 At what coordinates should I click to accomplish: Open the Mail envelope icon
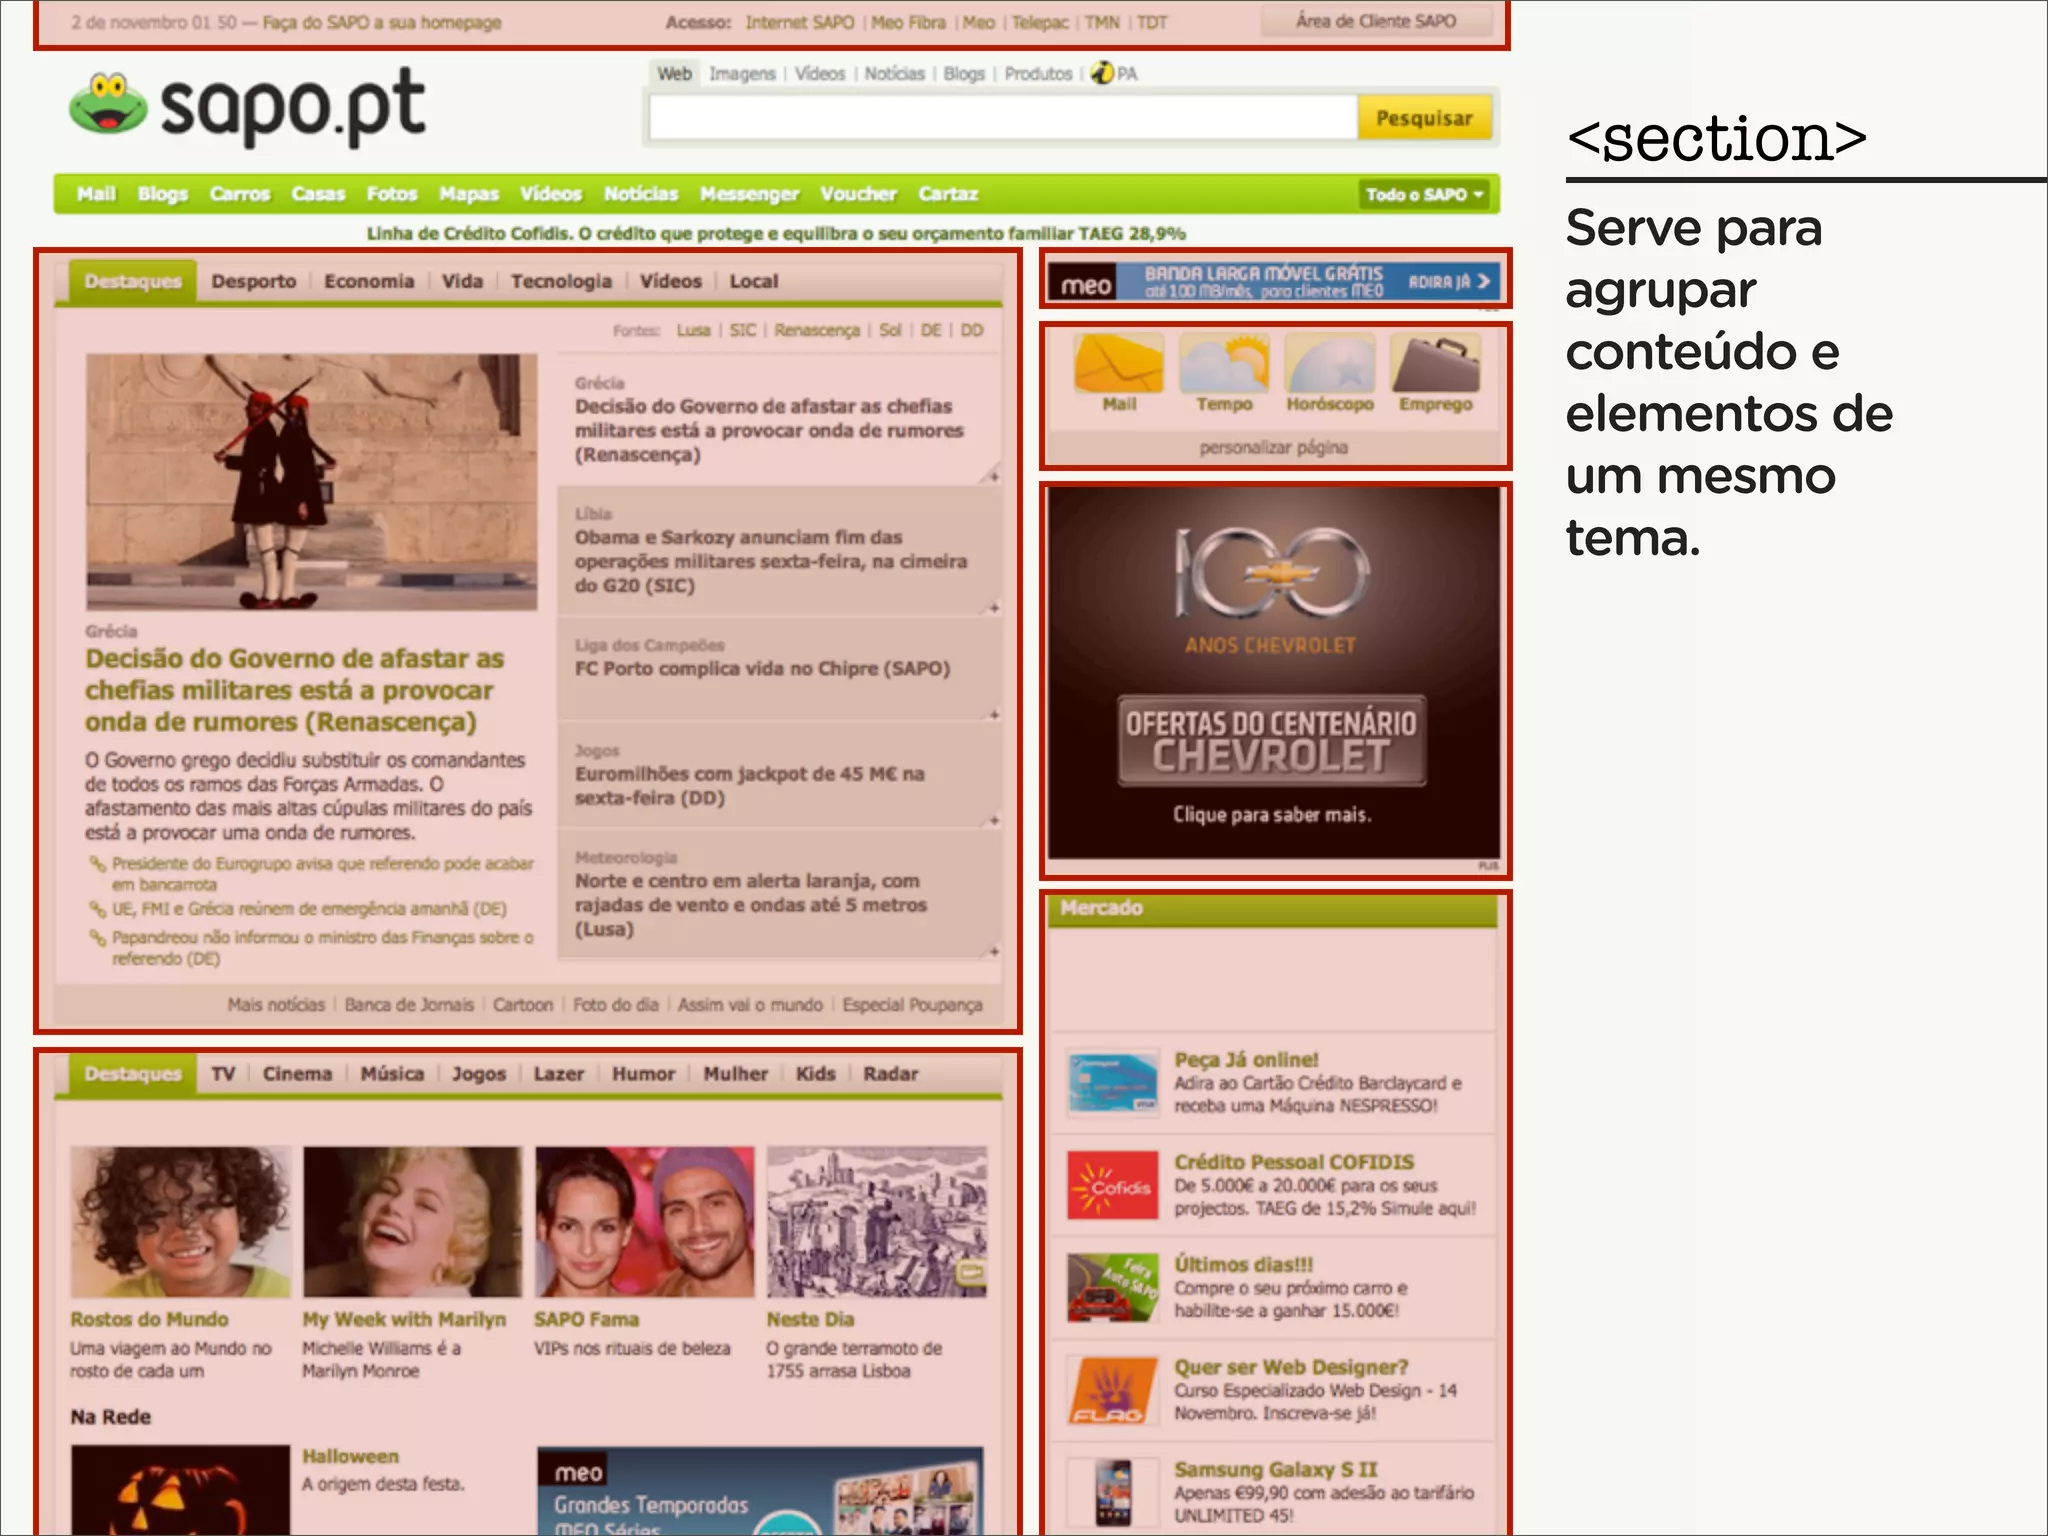point(1118,365)
